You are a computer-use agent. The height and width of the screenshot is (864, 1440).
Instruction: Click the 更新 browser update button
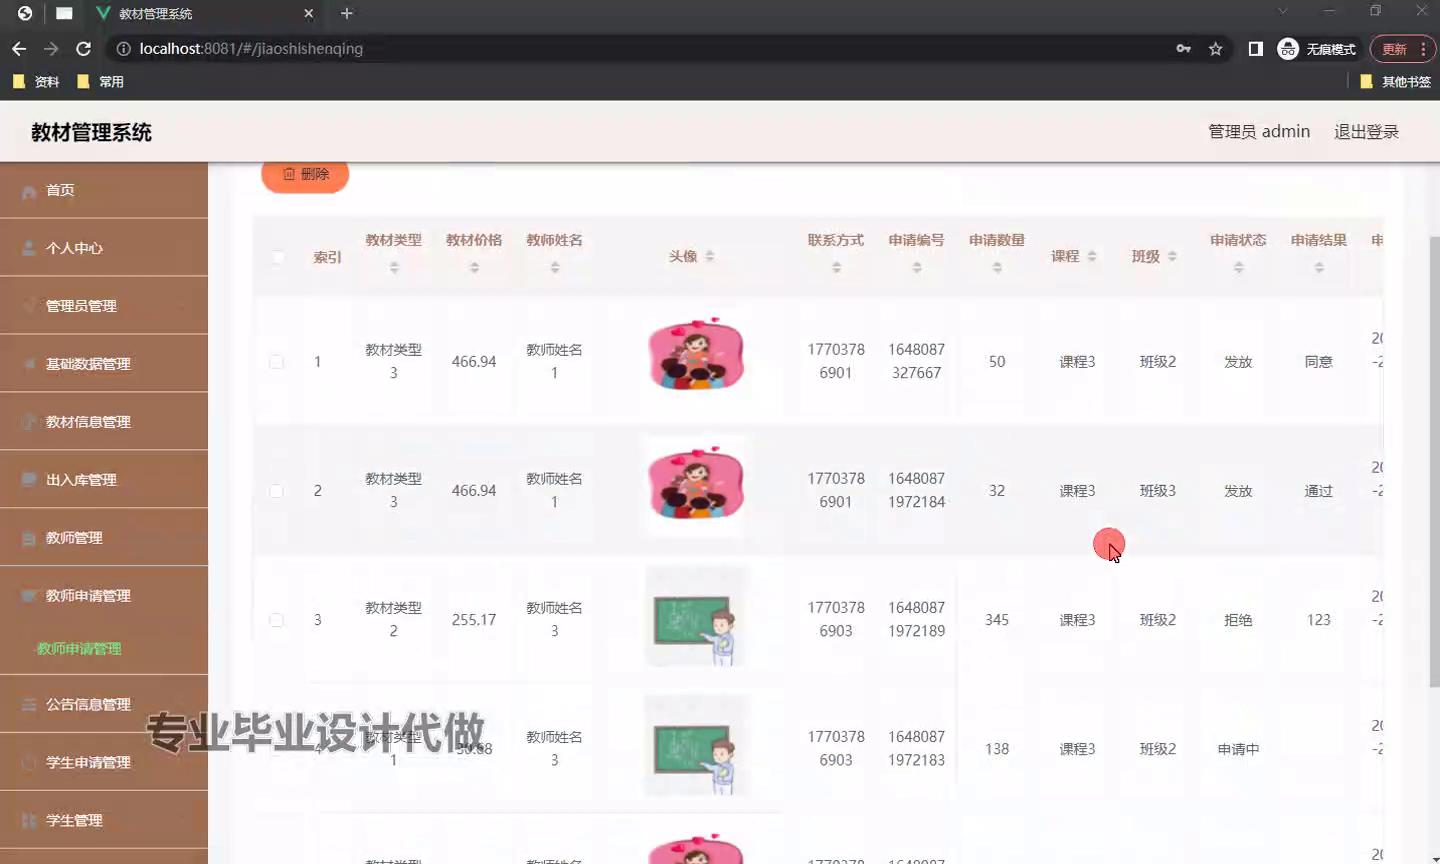pos(1403,48)
